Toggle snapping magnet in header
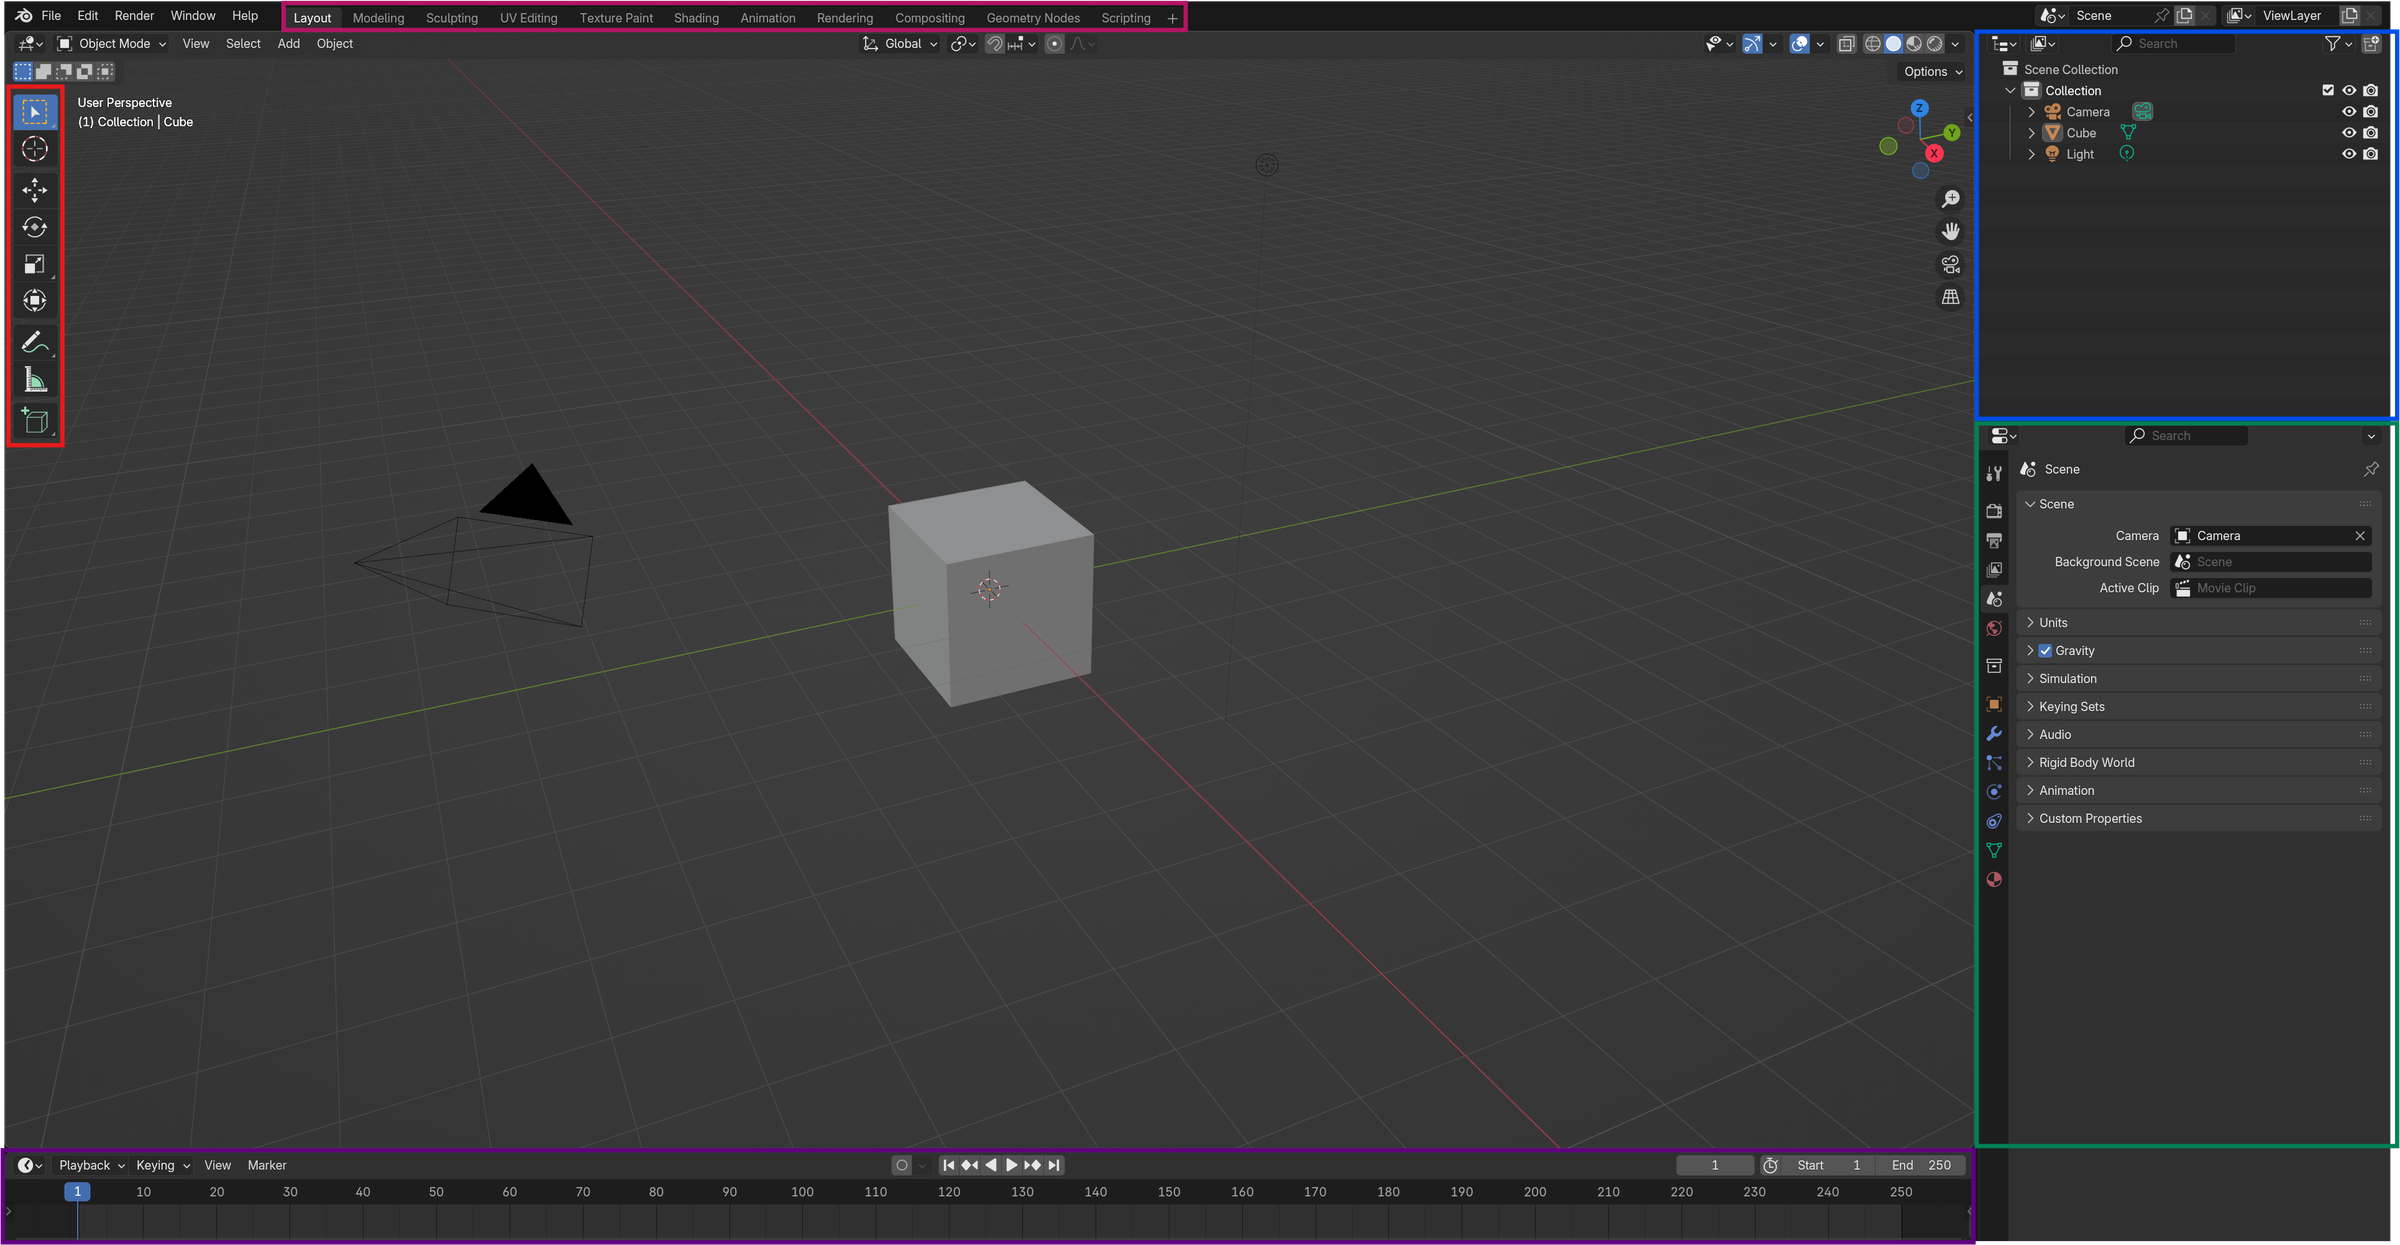 coord(994,43)
